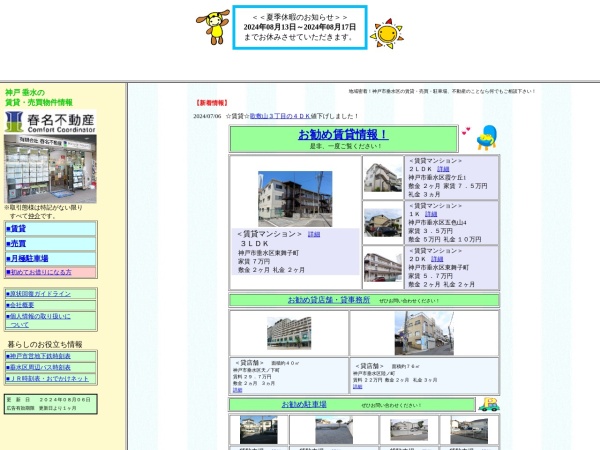Viewport: 600px width, 450px height.
Task: Click 家賃 7万円 text in 3LDK listing
Action: [x=254, y=261]
